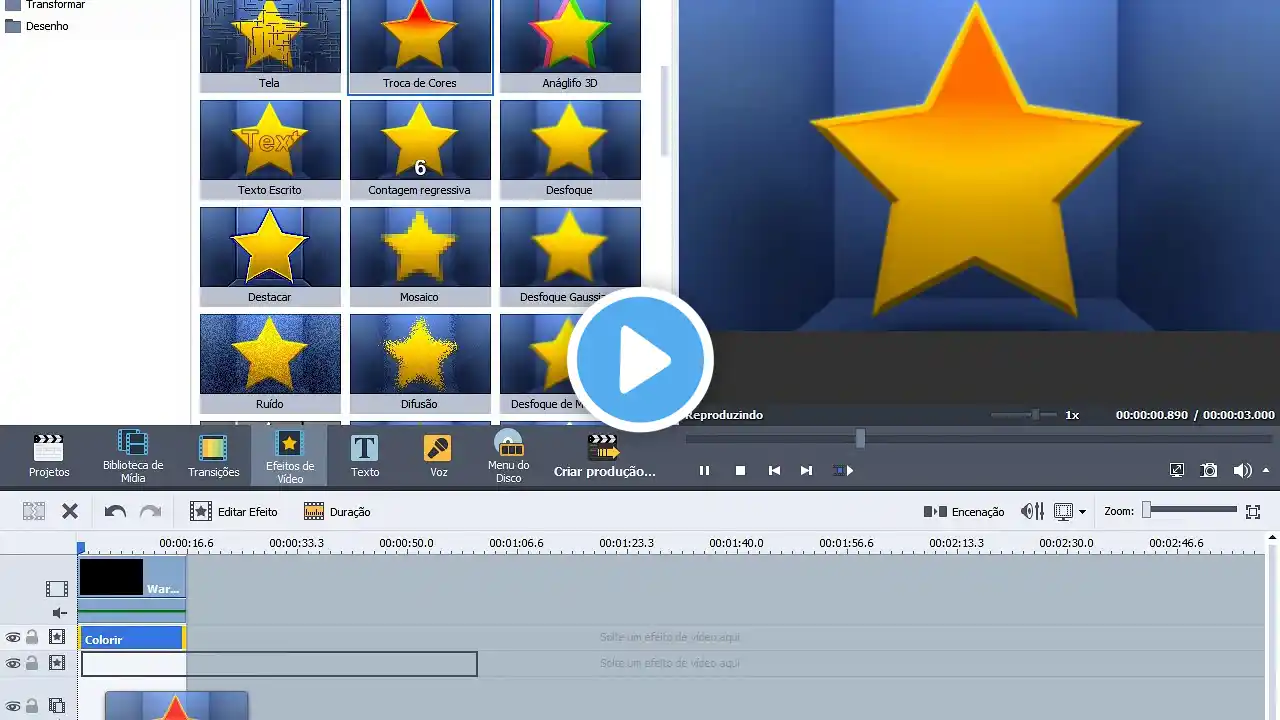Take a snapshot with the camera icon
The image size is (1280, 720).
(x=1209, y=470)
